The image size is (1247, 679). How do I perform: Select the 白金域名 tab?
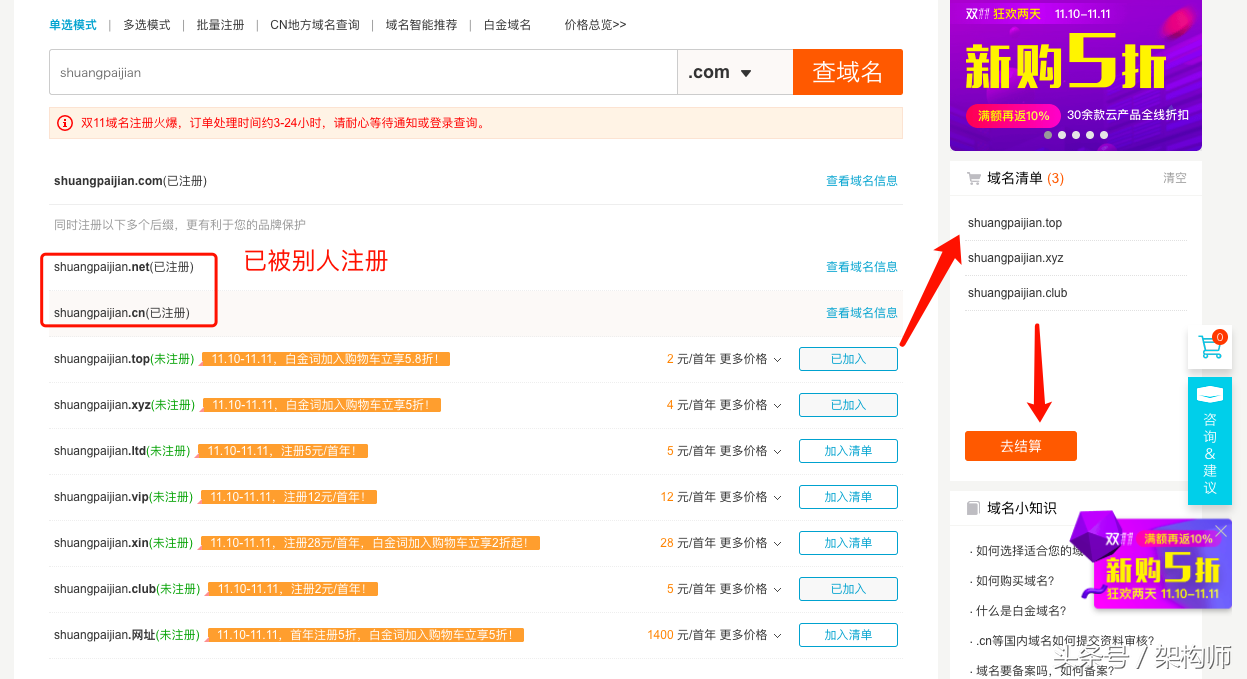(x=507, y=25)
